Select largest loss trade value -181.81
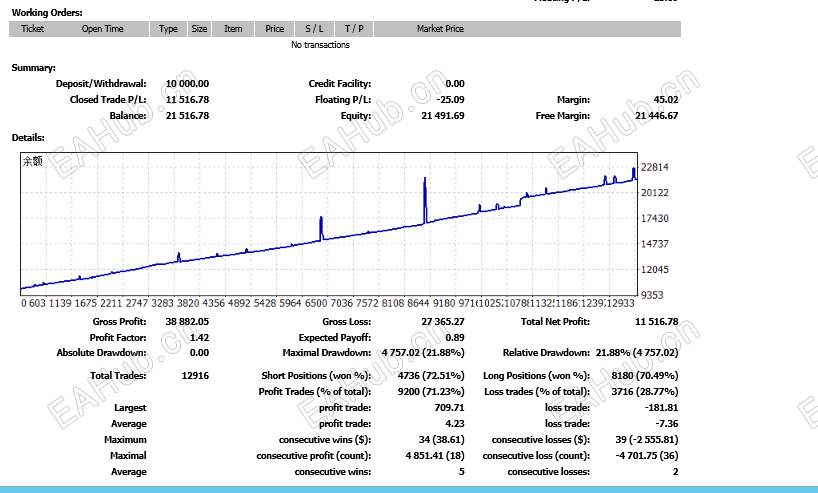The width and height of the screenshot is (818, 493). point(661,408)
